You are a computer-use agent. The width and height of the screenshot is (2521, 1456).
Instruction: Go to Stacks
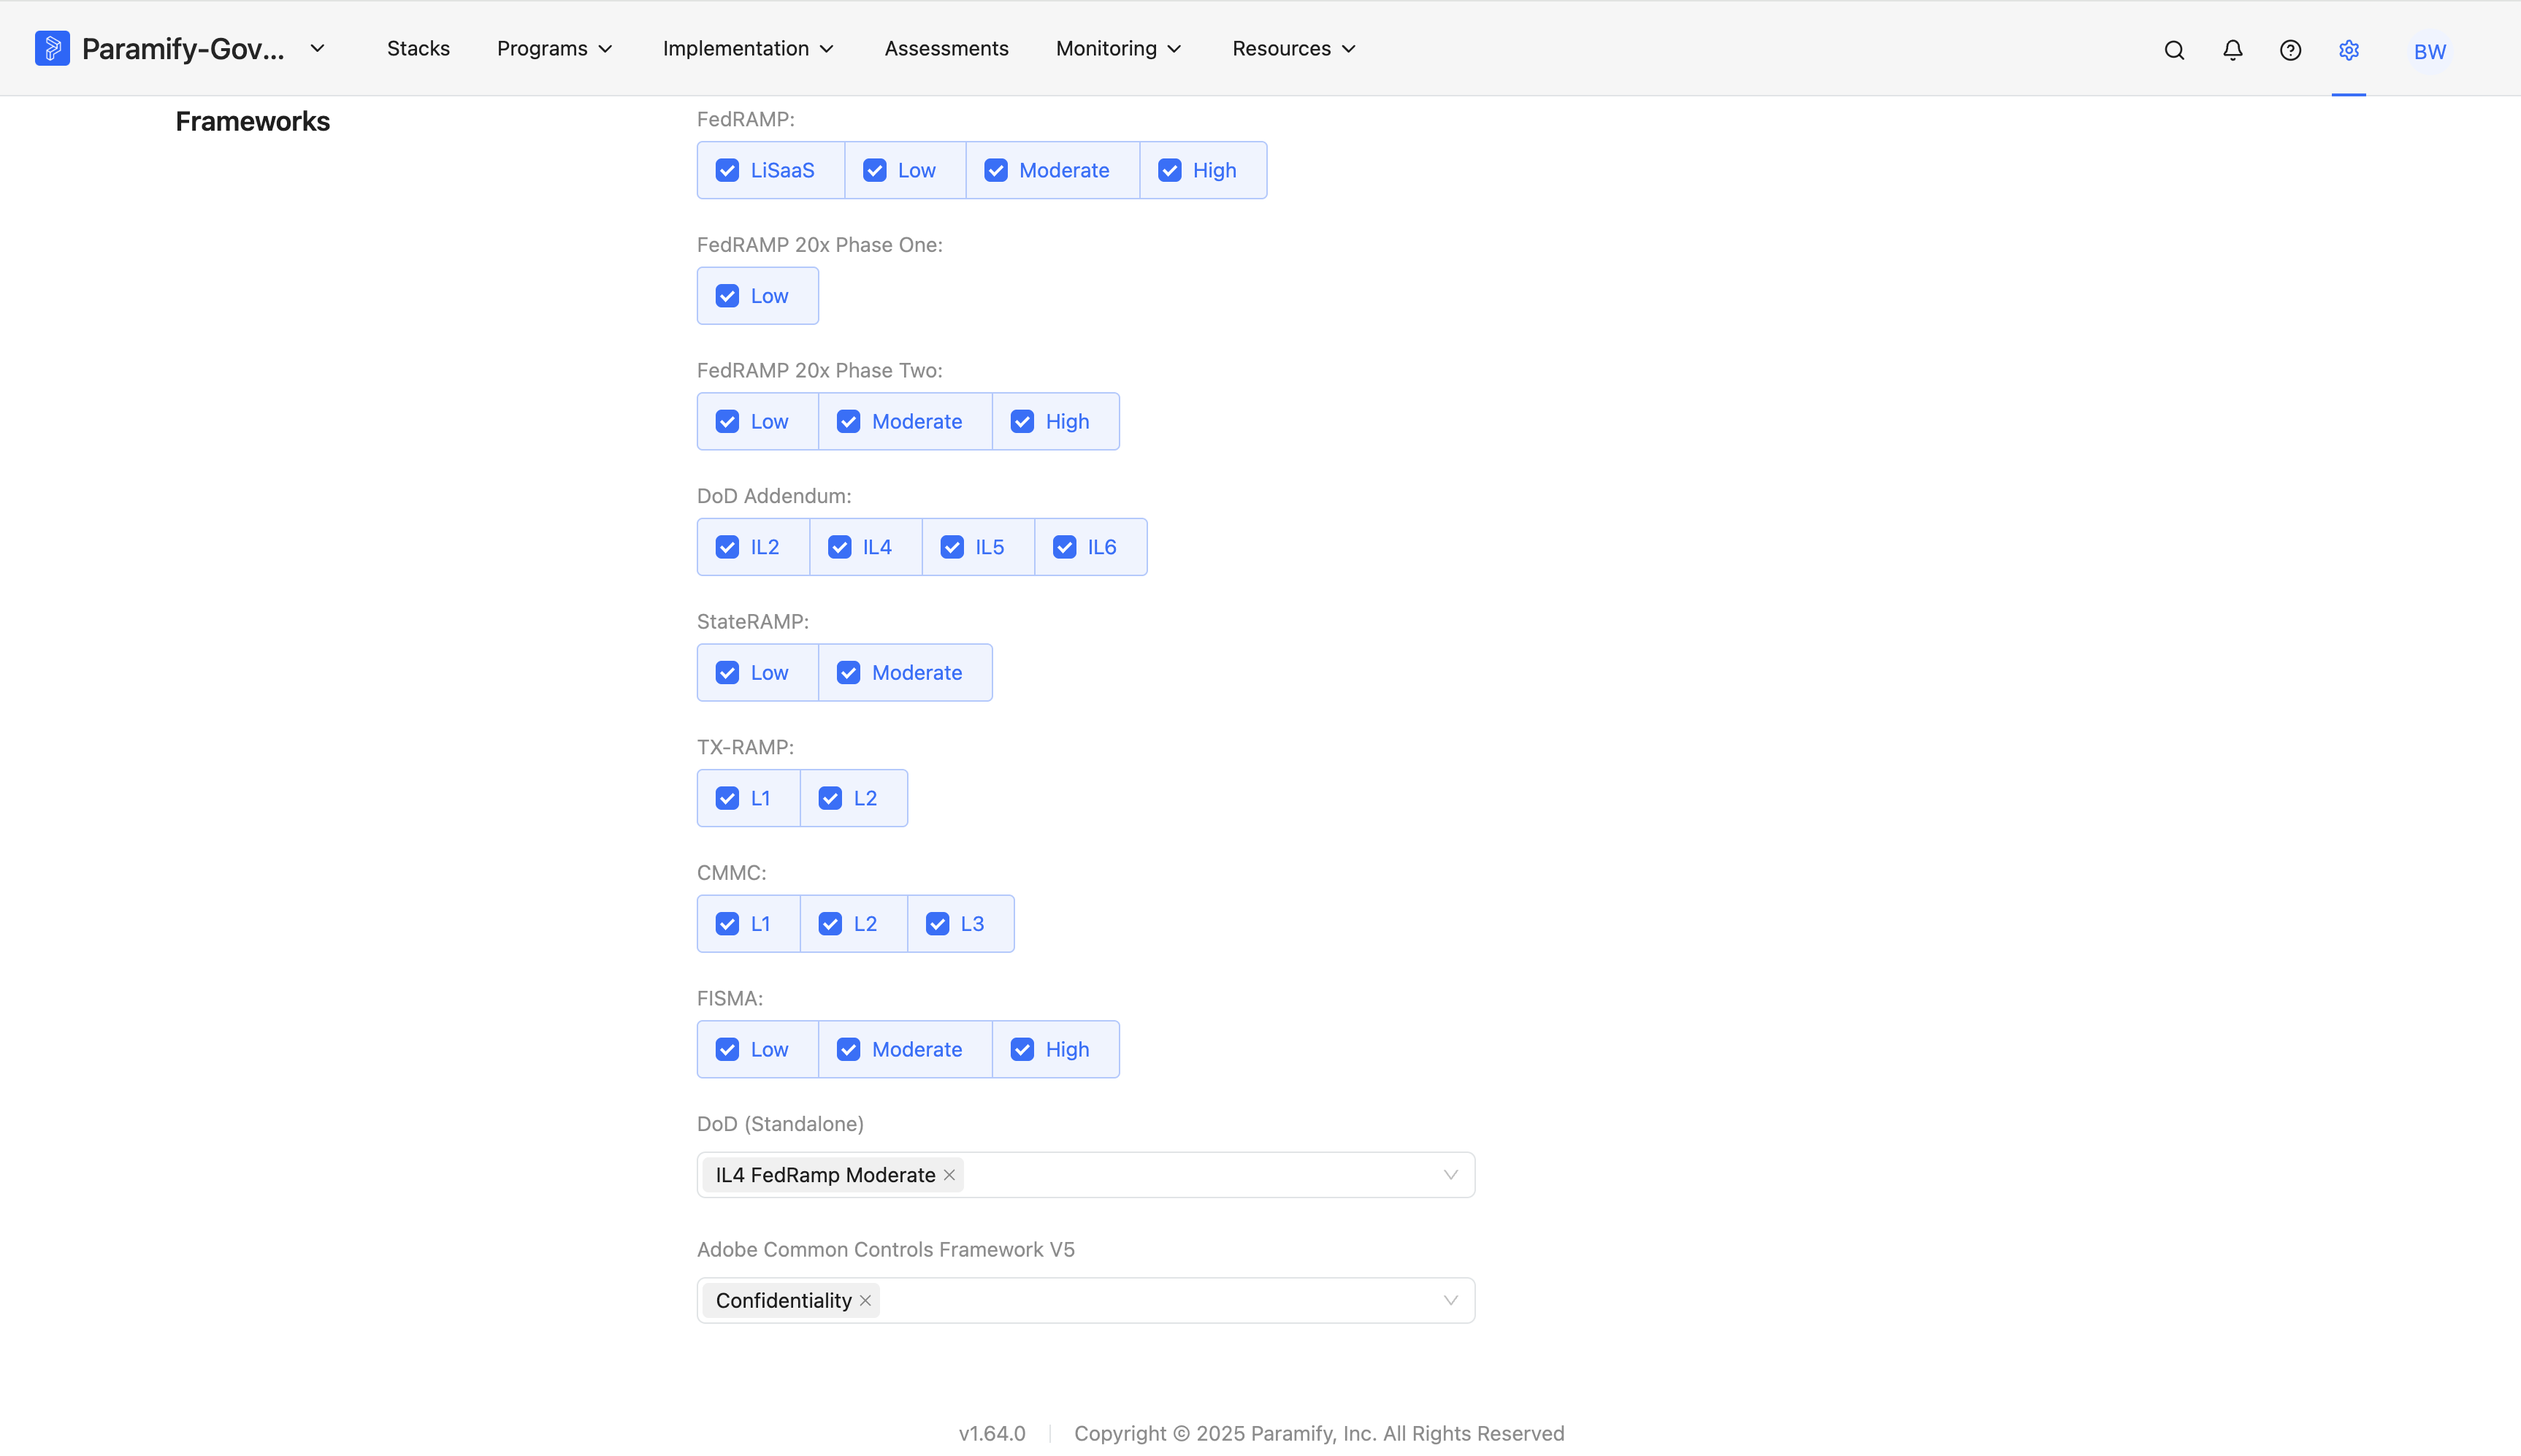[418, 48]
